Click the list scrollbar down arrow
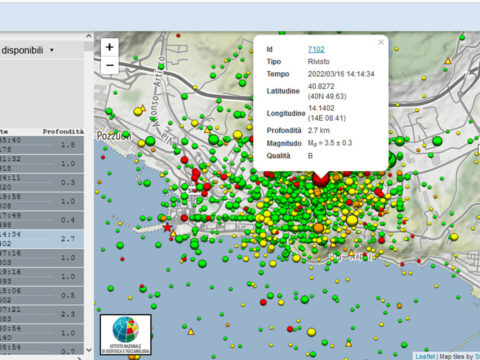The image size is (480, 360). pyautogui.click(x=89, y=350)
